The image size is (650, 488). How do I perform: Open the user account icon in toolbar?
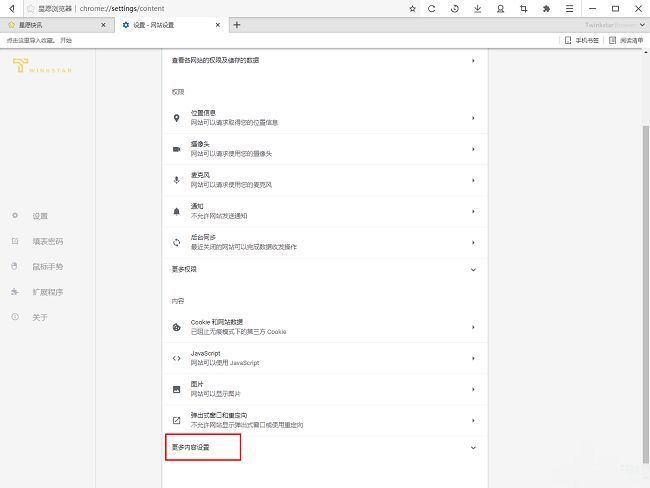click(x=501, y=9)
